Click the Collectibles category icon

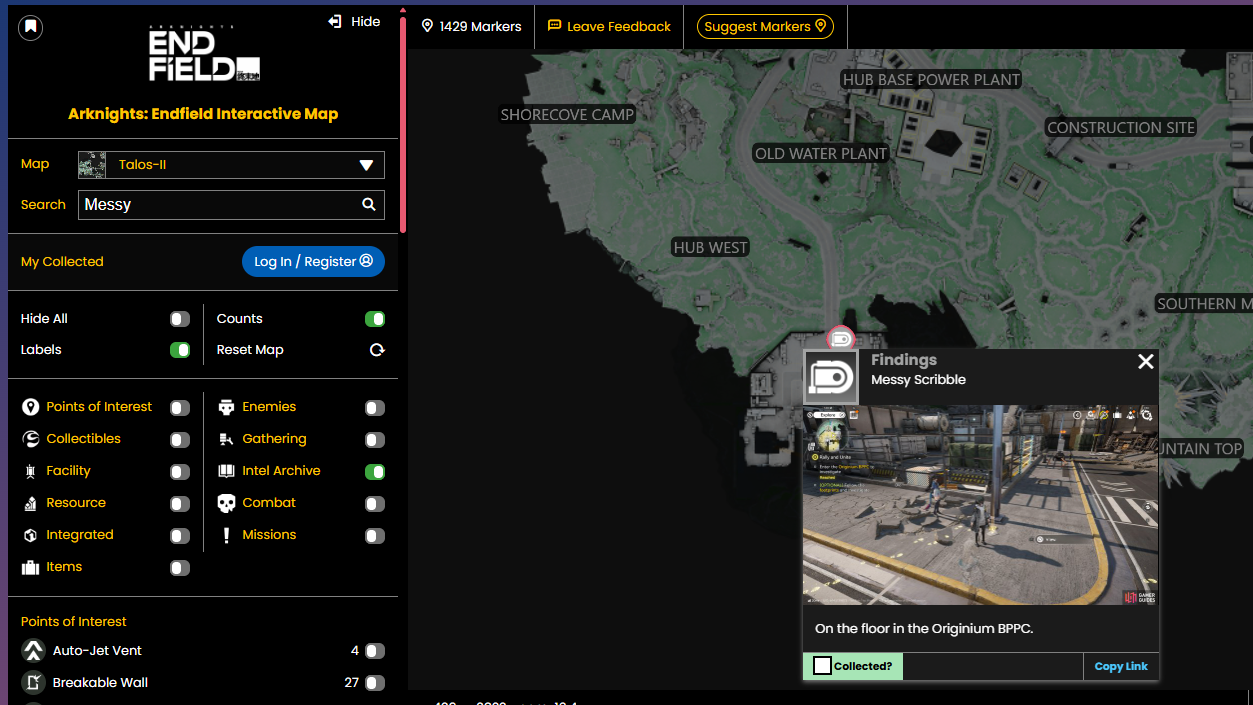pyautogui.click(x=31, y=439)
